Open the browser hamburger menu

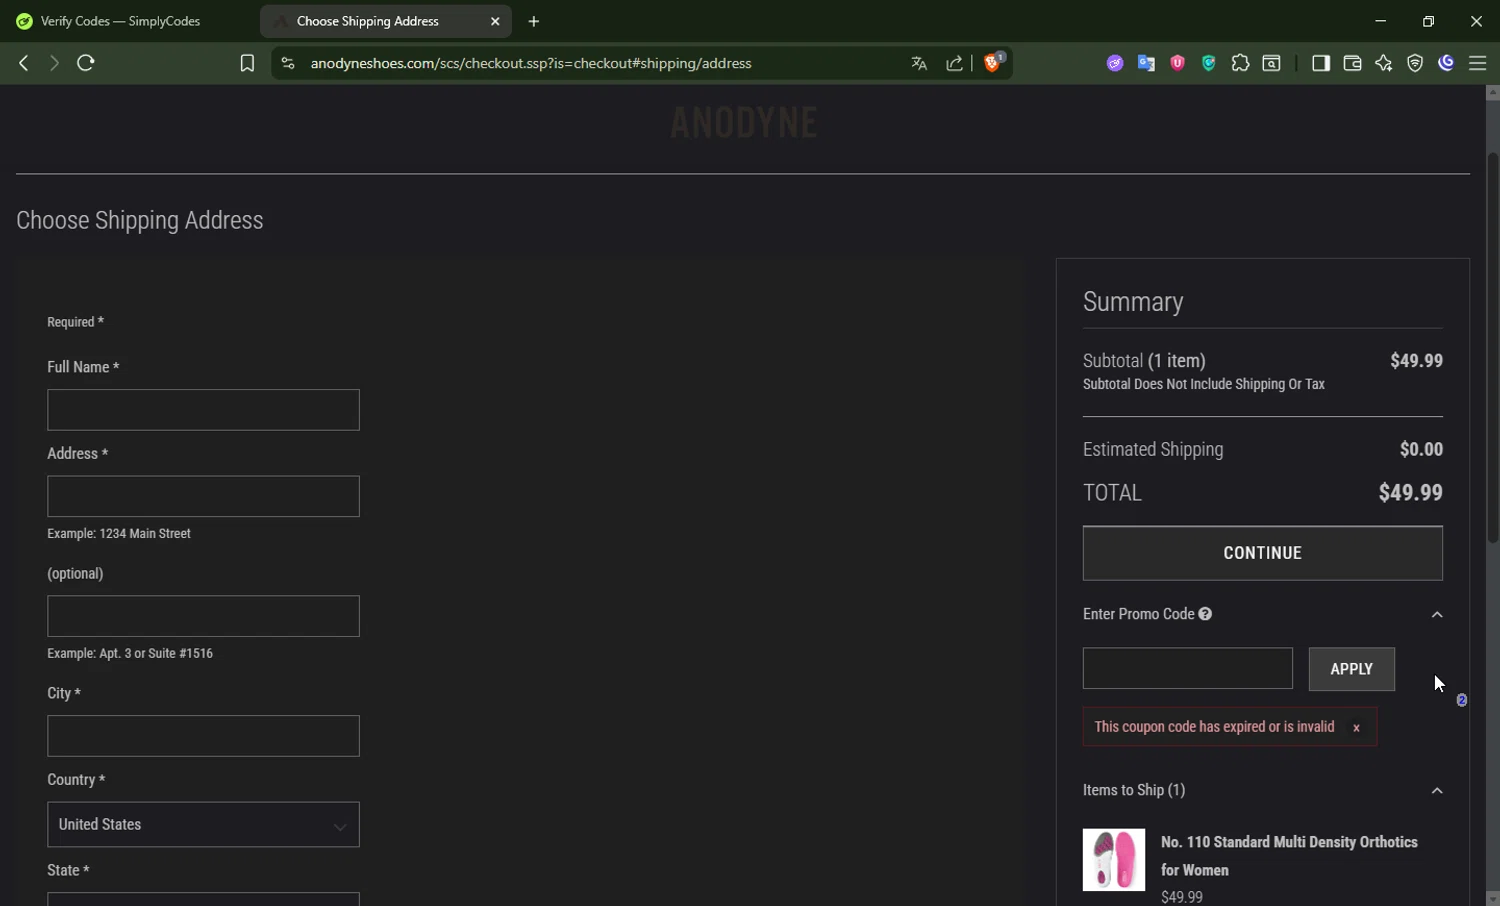pyautogui.click(x=1477, y=63)
